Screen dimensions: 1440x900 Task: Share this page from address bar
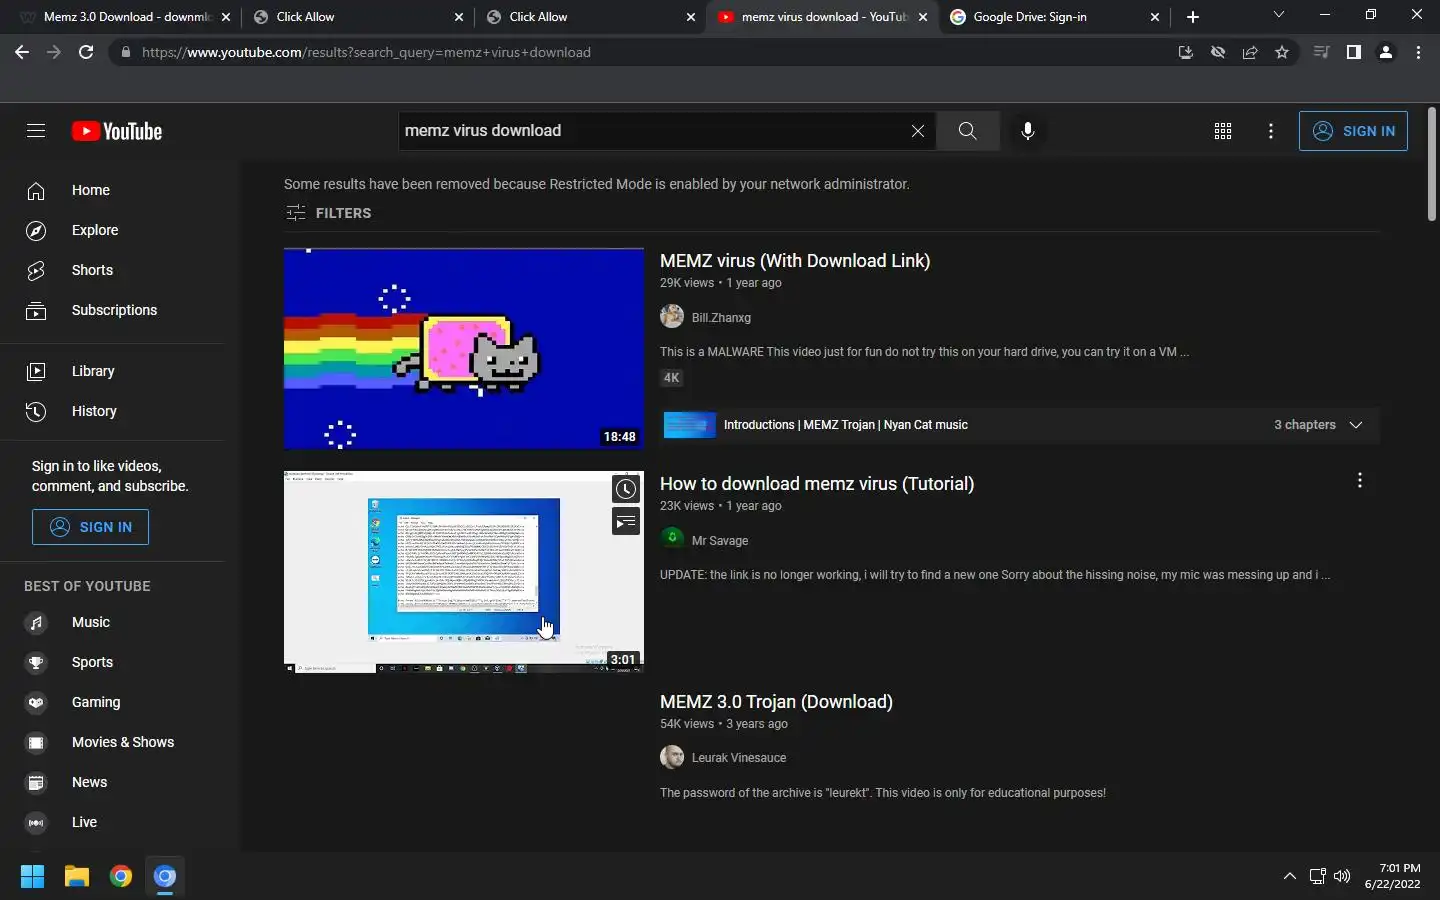click(1250, 52)
